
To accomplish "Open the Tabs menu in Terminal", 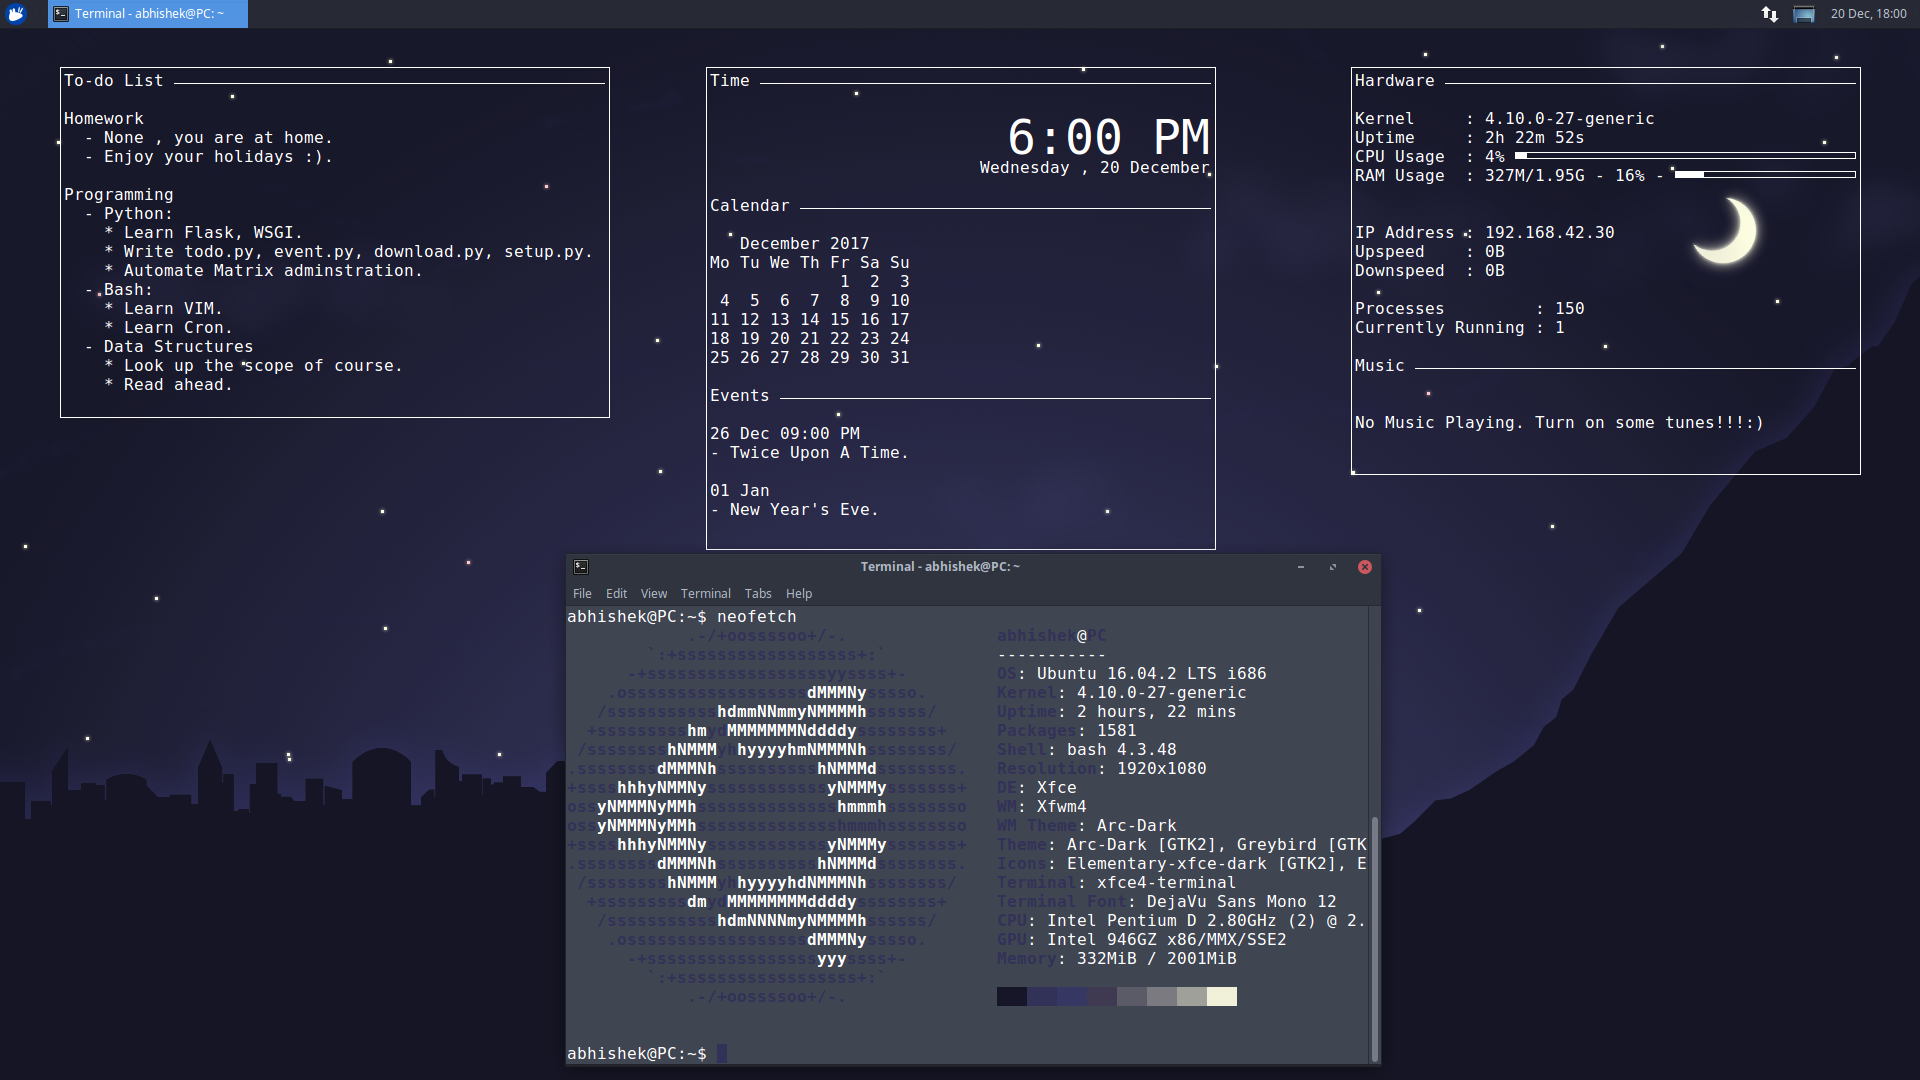I will pyautogui.click(x=758, y=594).
